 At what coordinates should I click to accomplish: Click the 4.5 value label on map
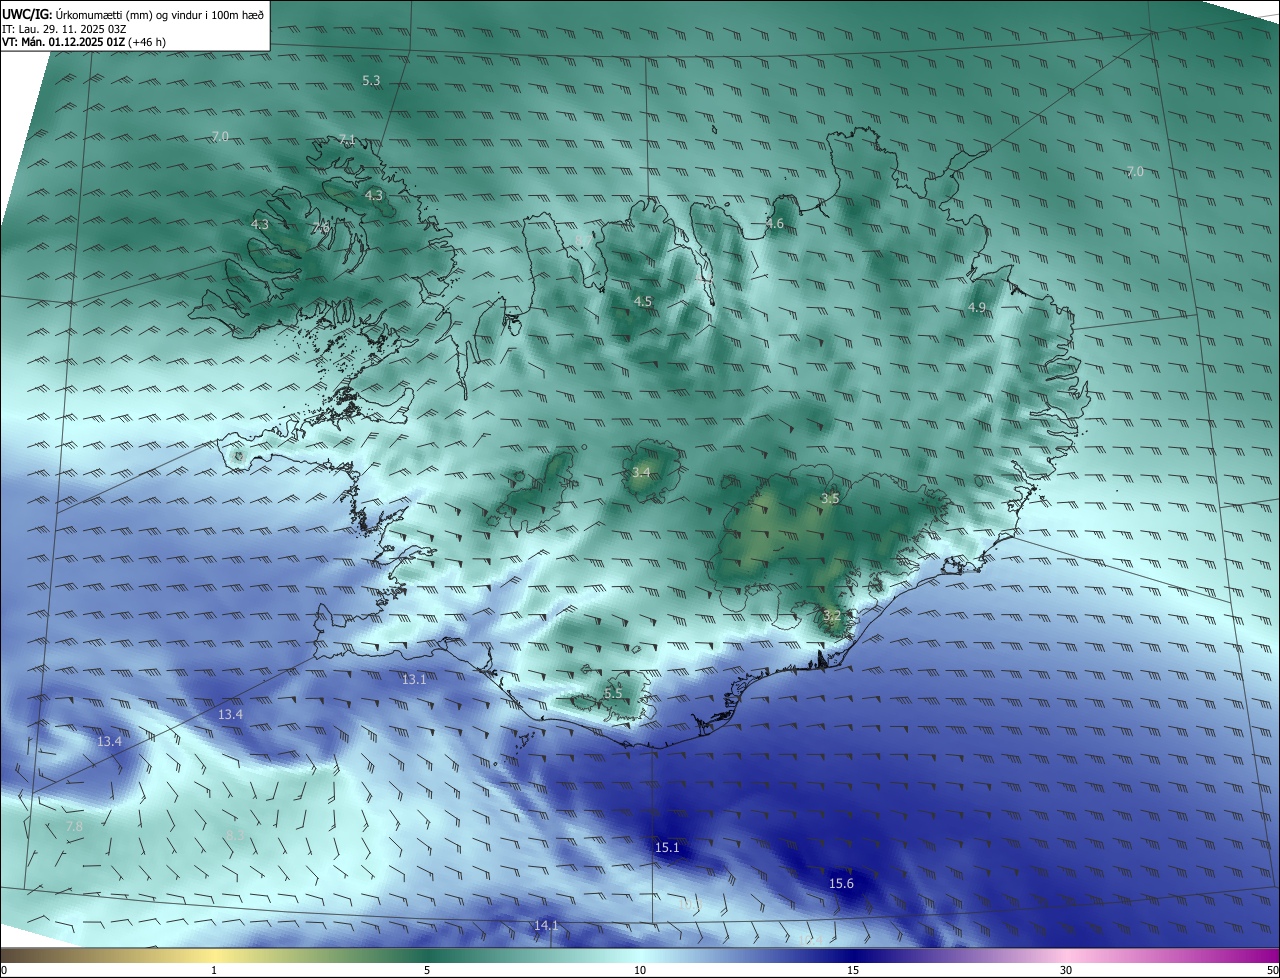point(642,301)
